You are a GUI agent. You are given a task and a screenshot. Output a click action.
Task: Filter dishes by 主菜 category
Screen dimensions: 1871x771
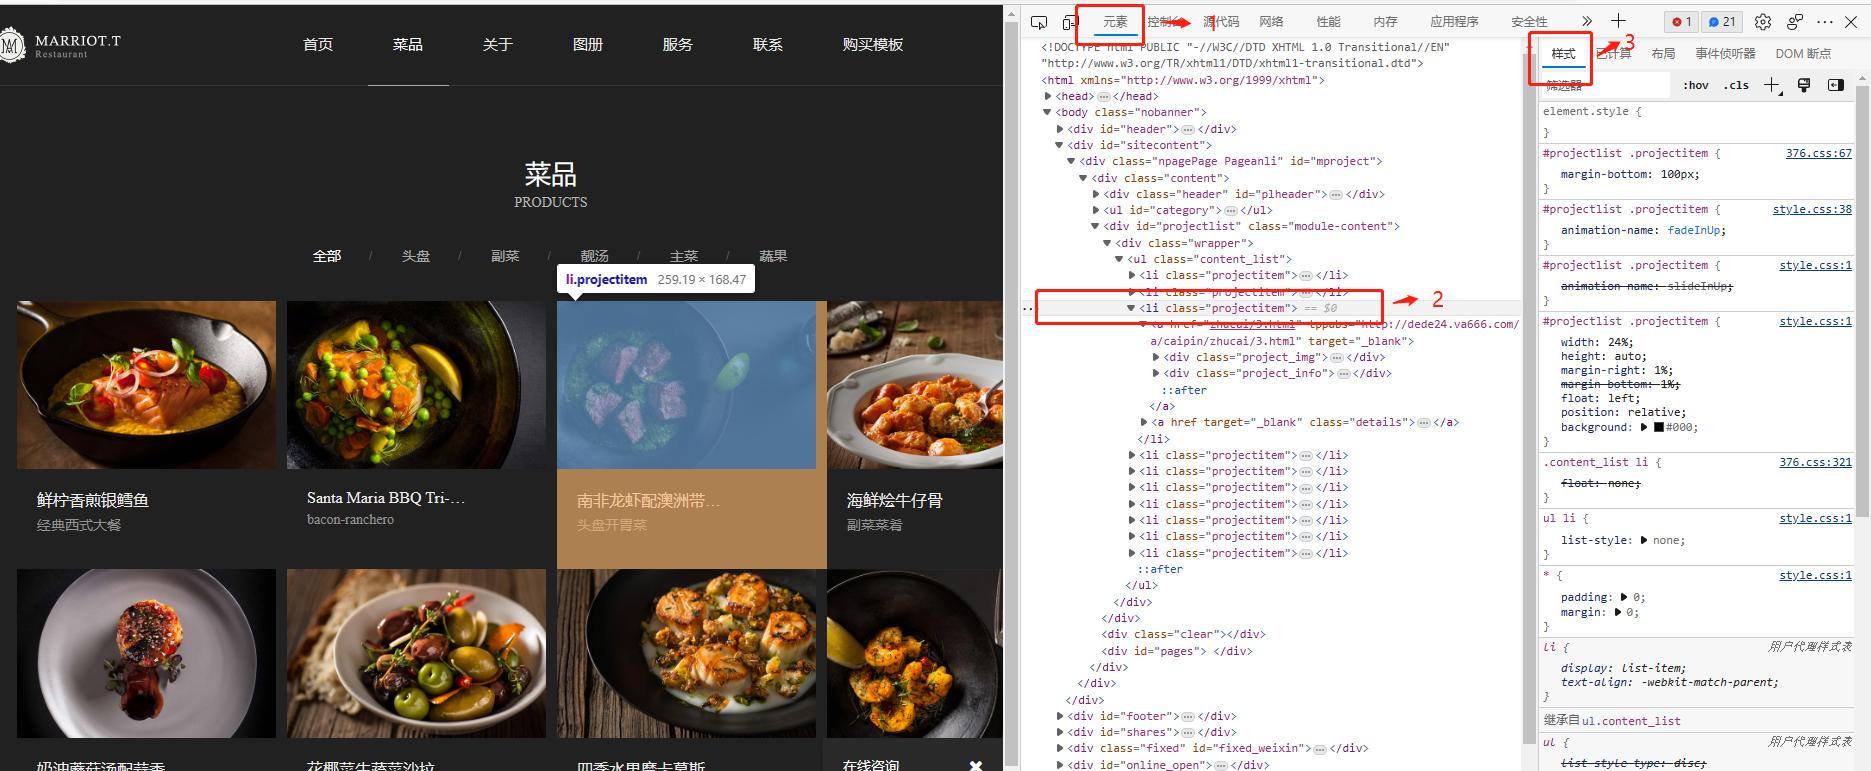click(x=684, y=256)
